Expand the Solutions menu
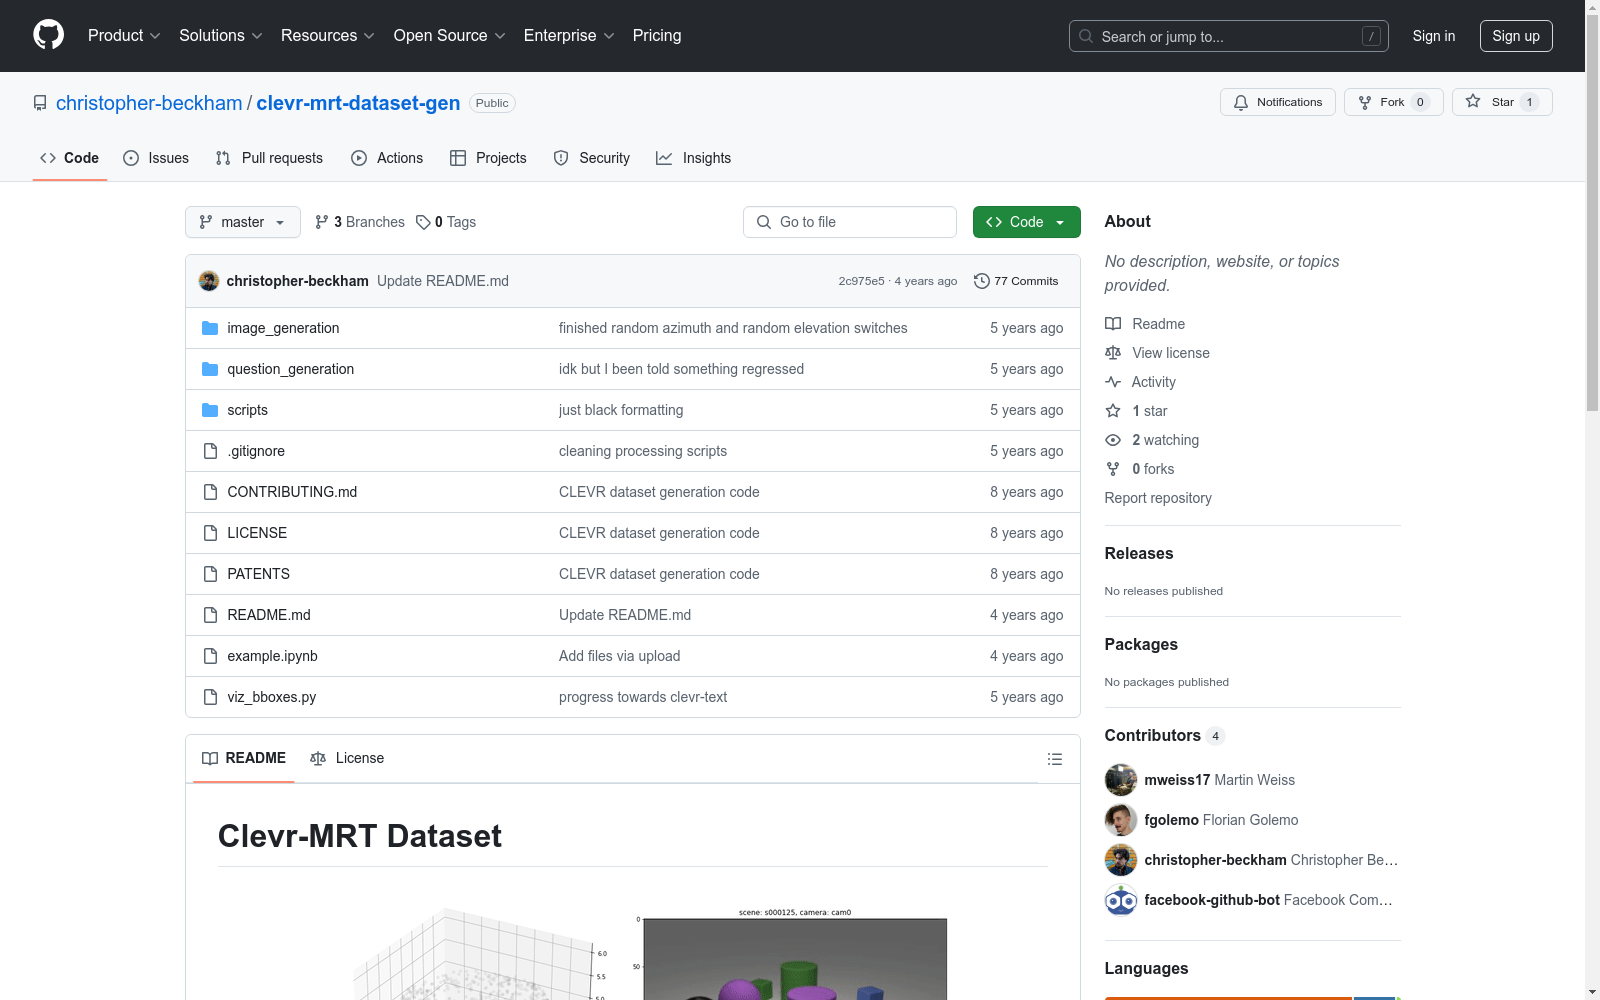Viewport: 1600px width, 1000px height. 221,35
